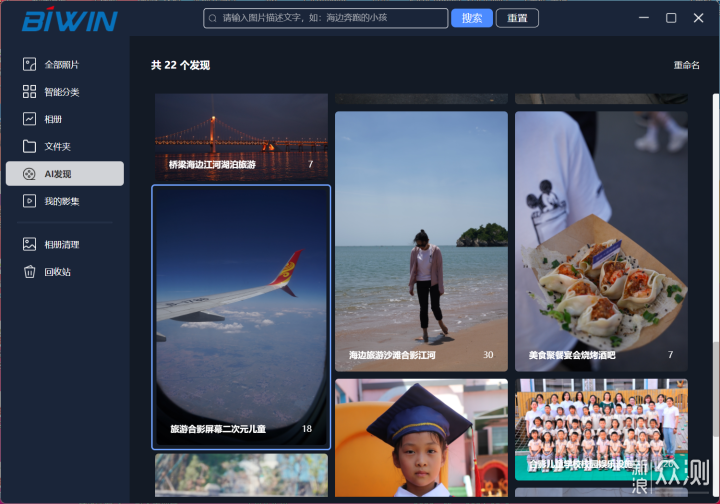This screenshot has height=504, width=720.
Task: Click the My Videos (我的影集) play icon
Action: (x=29, y=201)
